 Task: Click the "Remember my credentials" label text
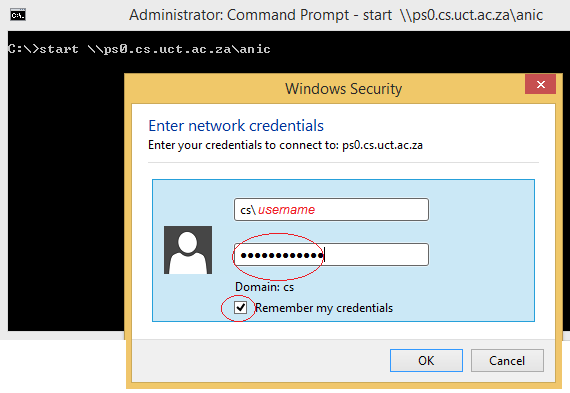click(324, 308)
